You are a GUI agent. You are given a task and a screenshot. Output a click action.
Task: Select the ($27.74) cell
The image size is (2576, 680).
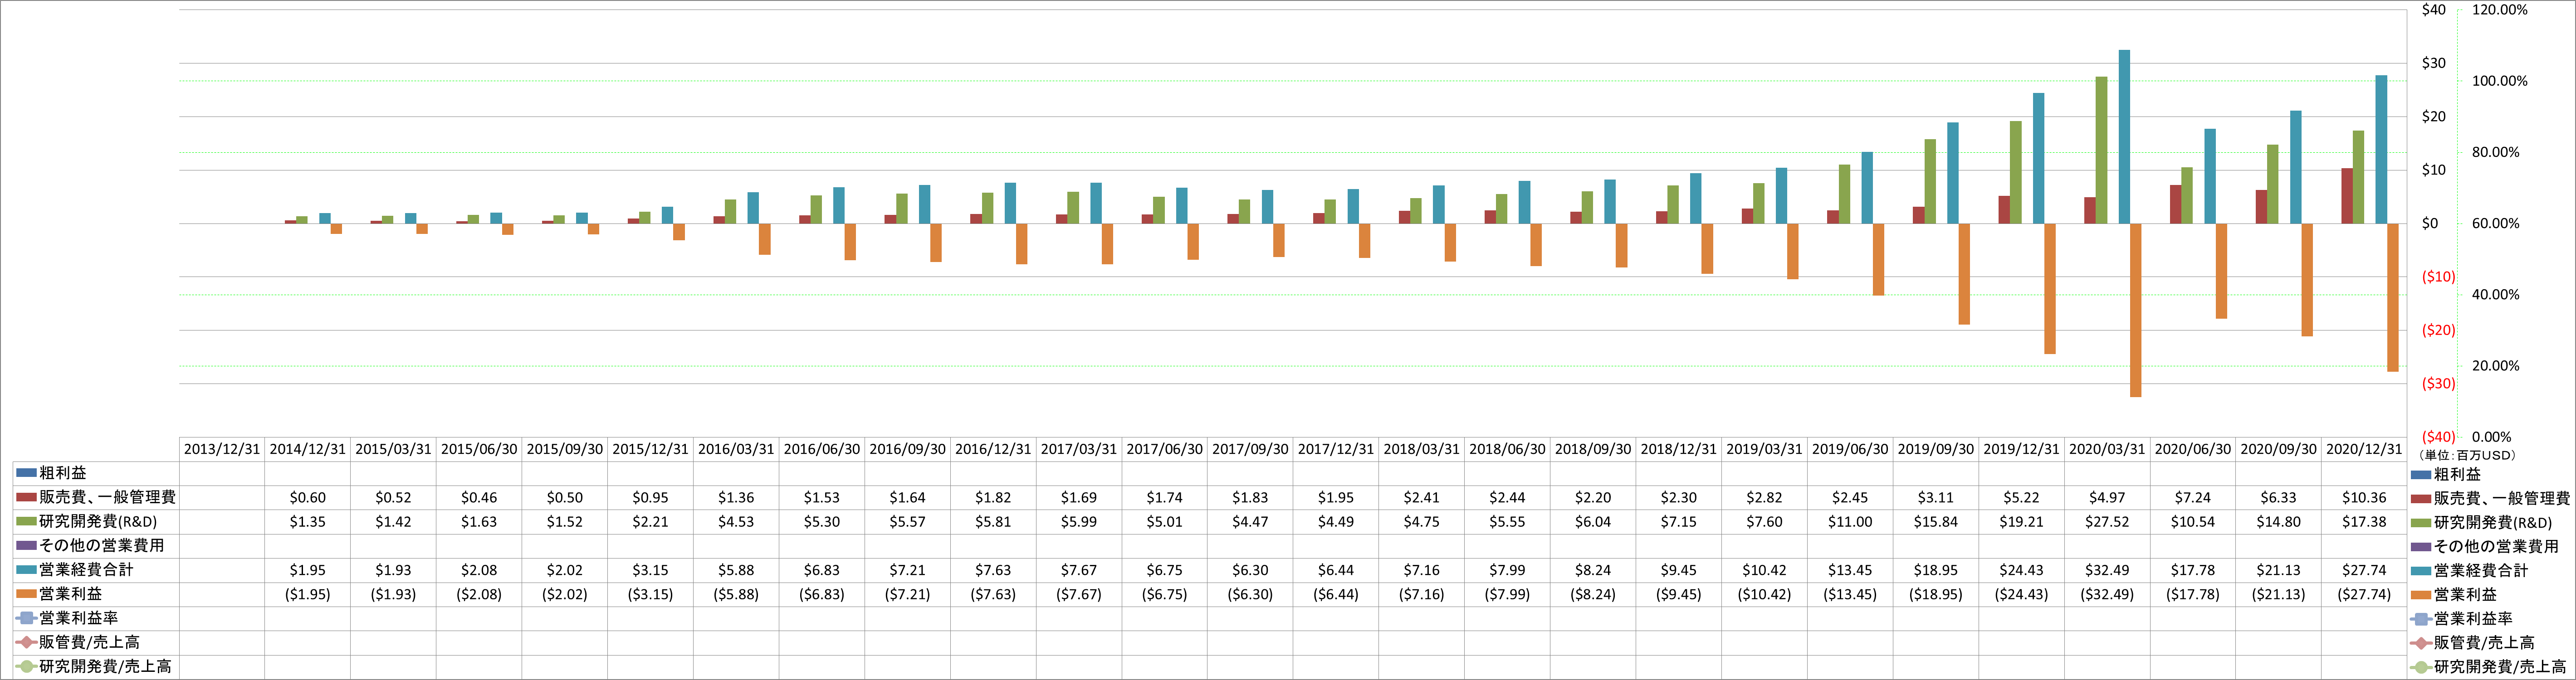coord(2364,594)
